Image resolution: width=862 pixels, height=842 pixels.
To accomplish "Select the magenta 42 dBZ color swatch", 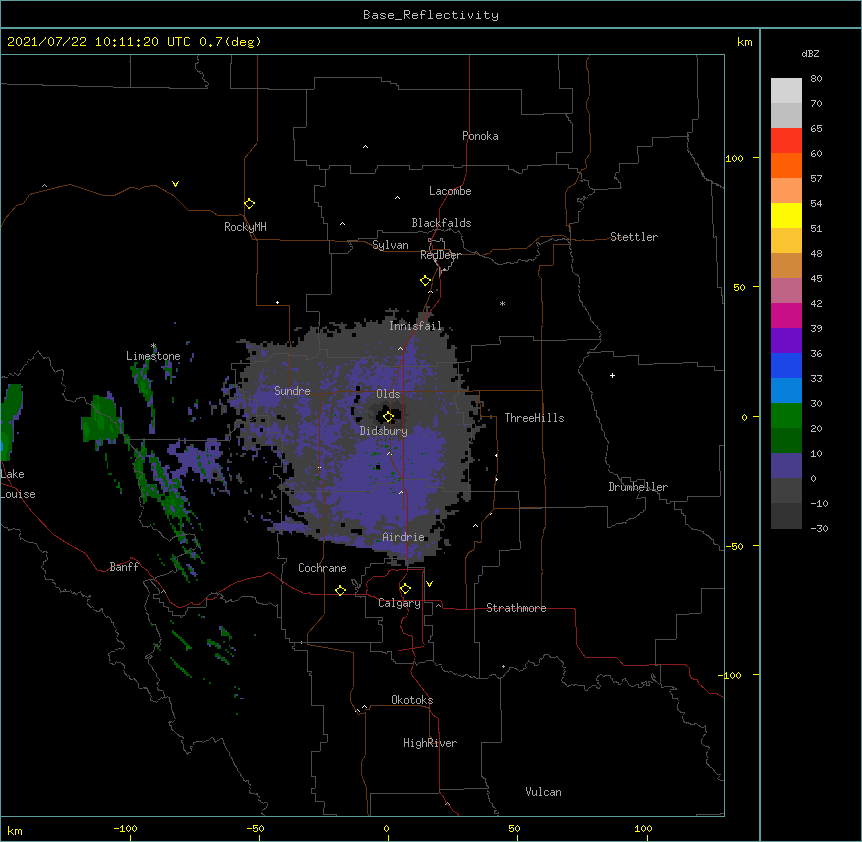I will pyautogui.click(x=786, y=315).
